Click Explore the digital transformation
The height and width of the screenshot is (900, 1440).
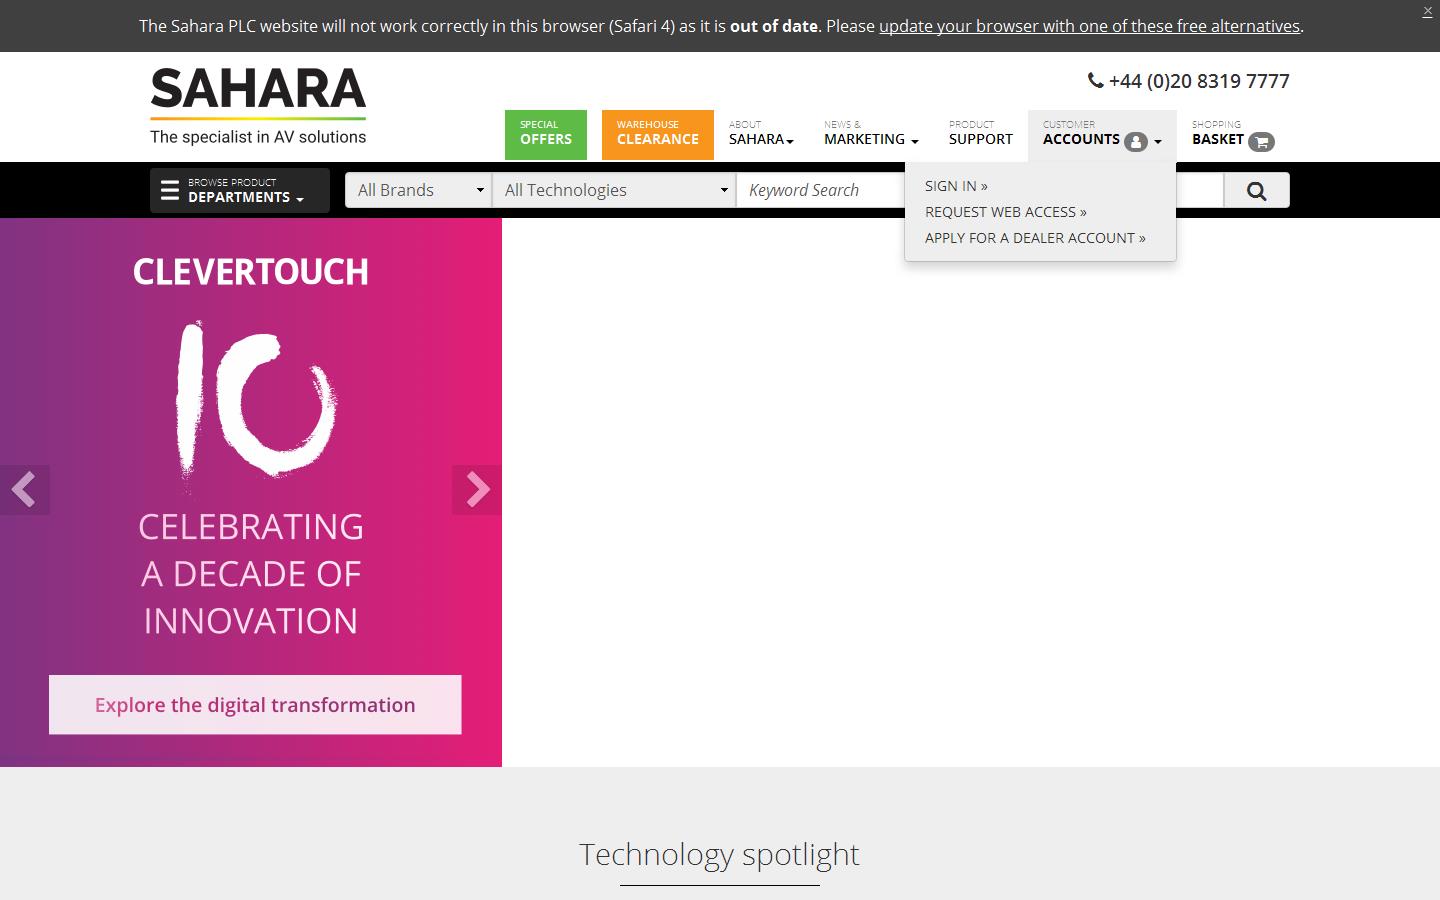click(x=254, y=705)
